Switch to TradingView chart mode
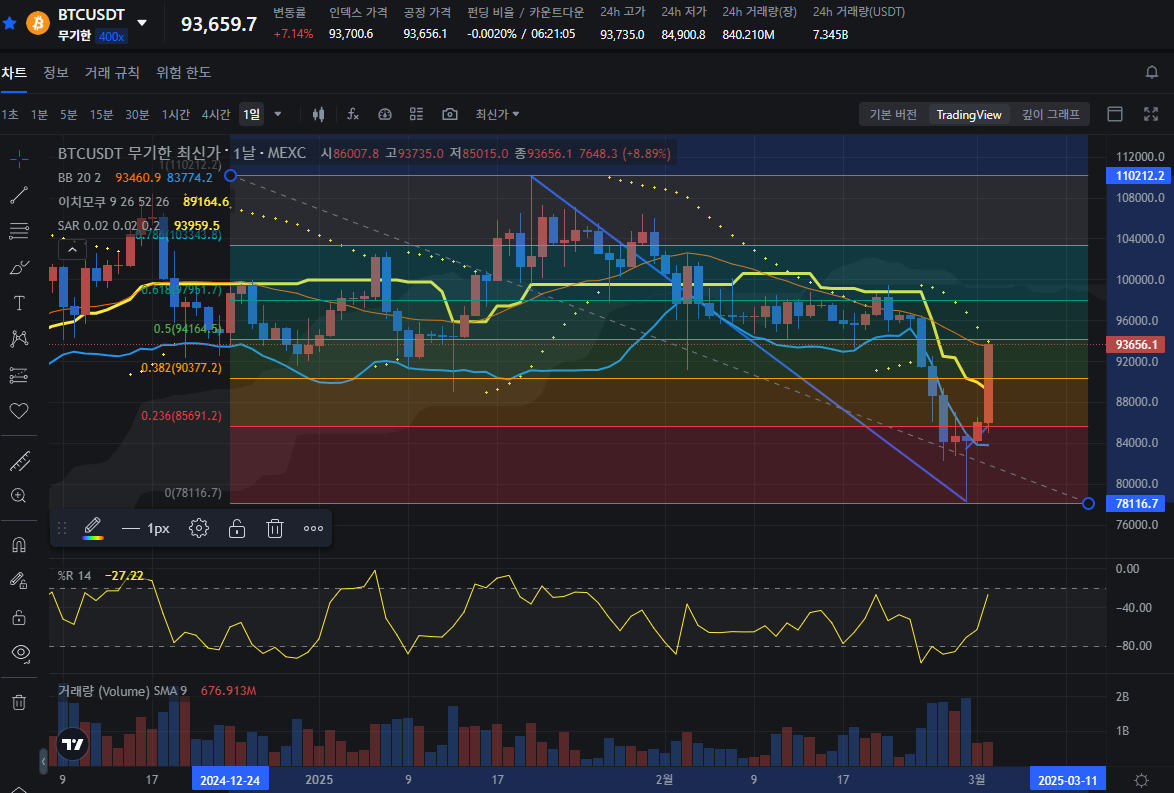Image resolution: width=1174 pixels, height=793 pixels. coord(969,115)
